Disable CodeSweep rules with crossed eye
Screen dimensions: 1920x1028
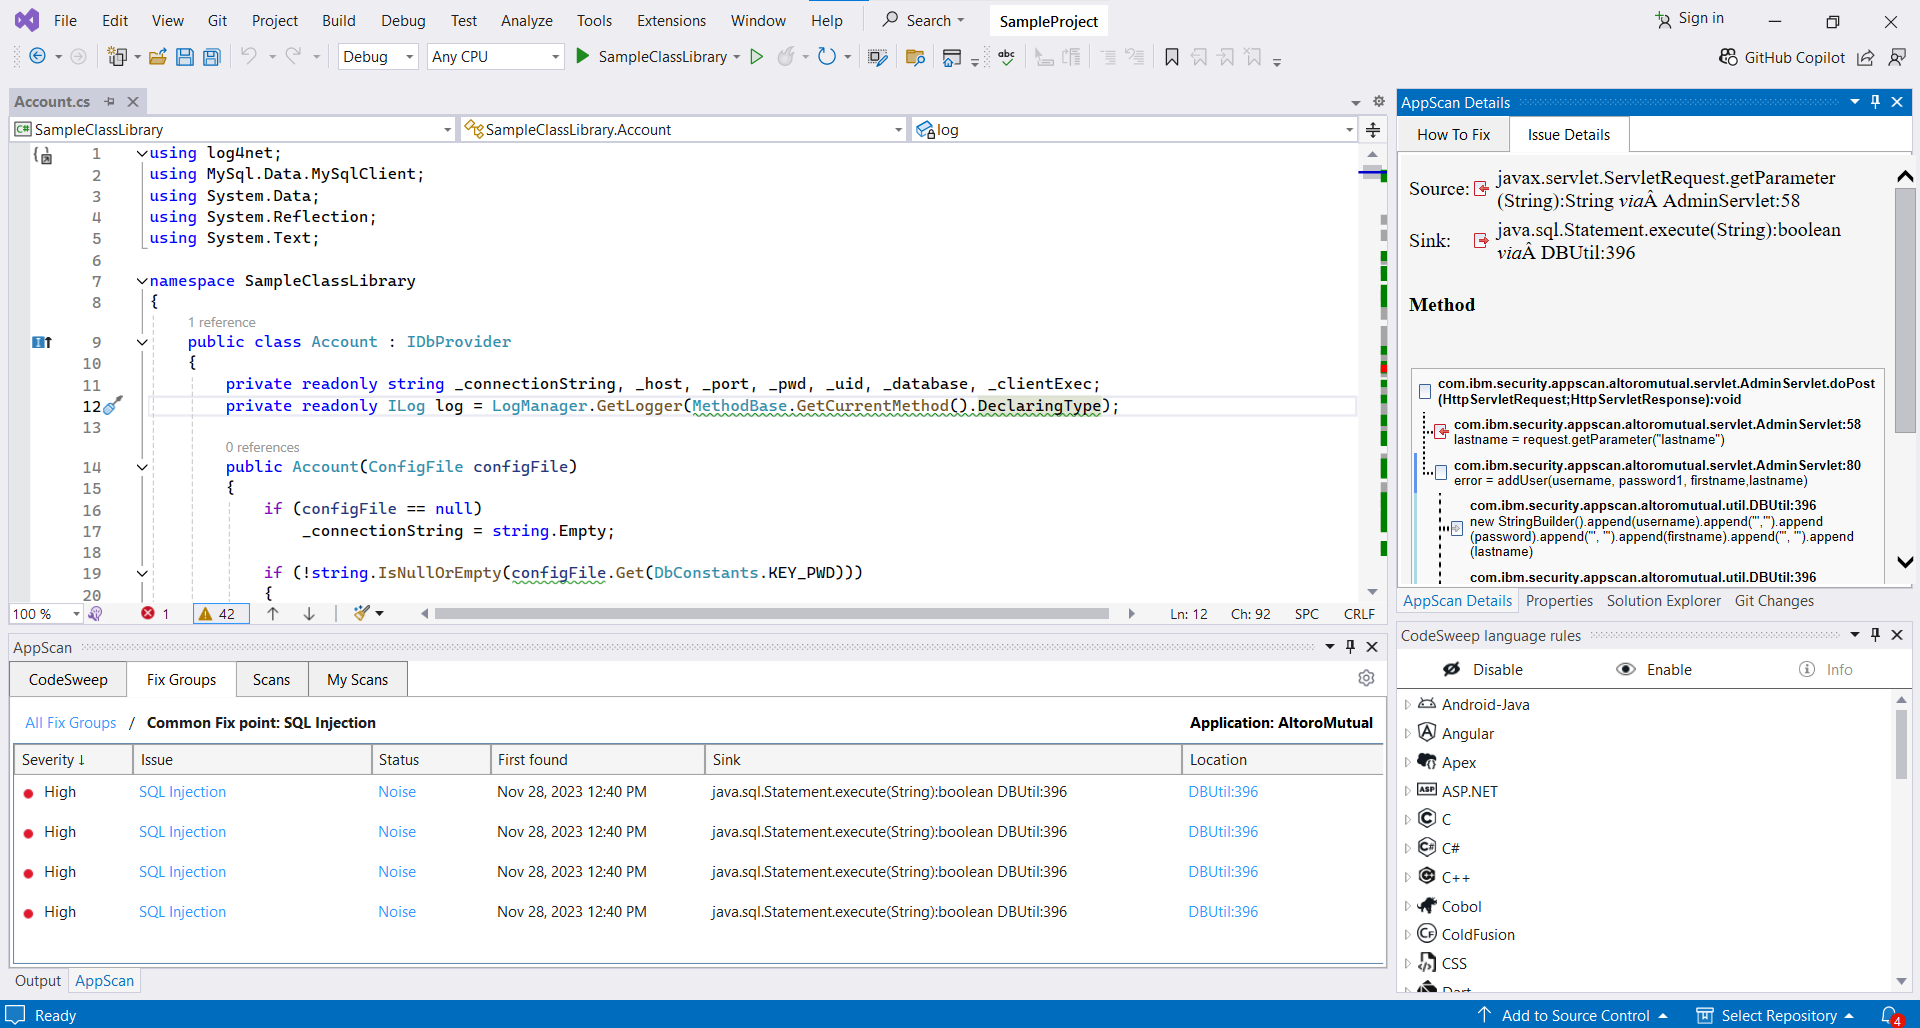tap(1452, 669)
